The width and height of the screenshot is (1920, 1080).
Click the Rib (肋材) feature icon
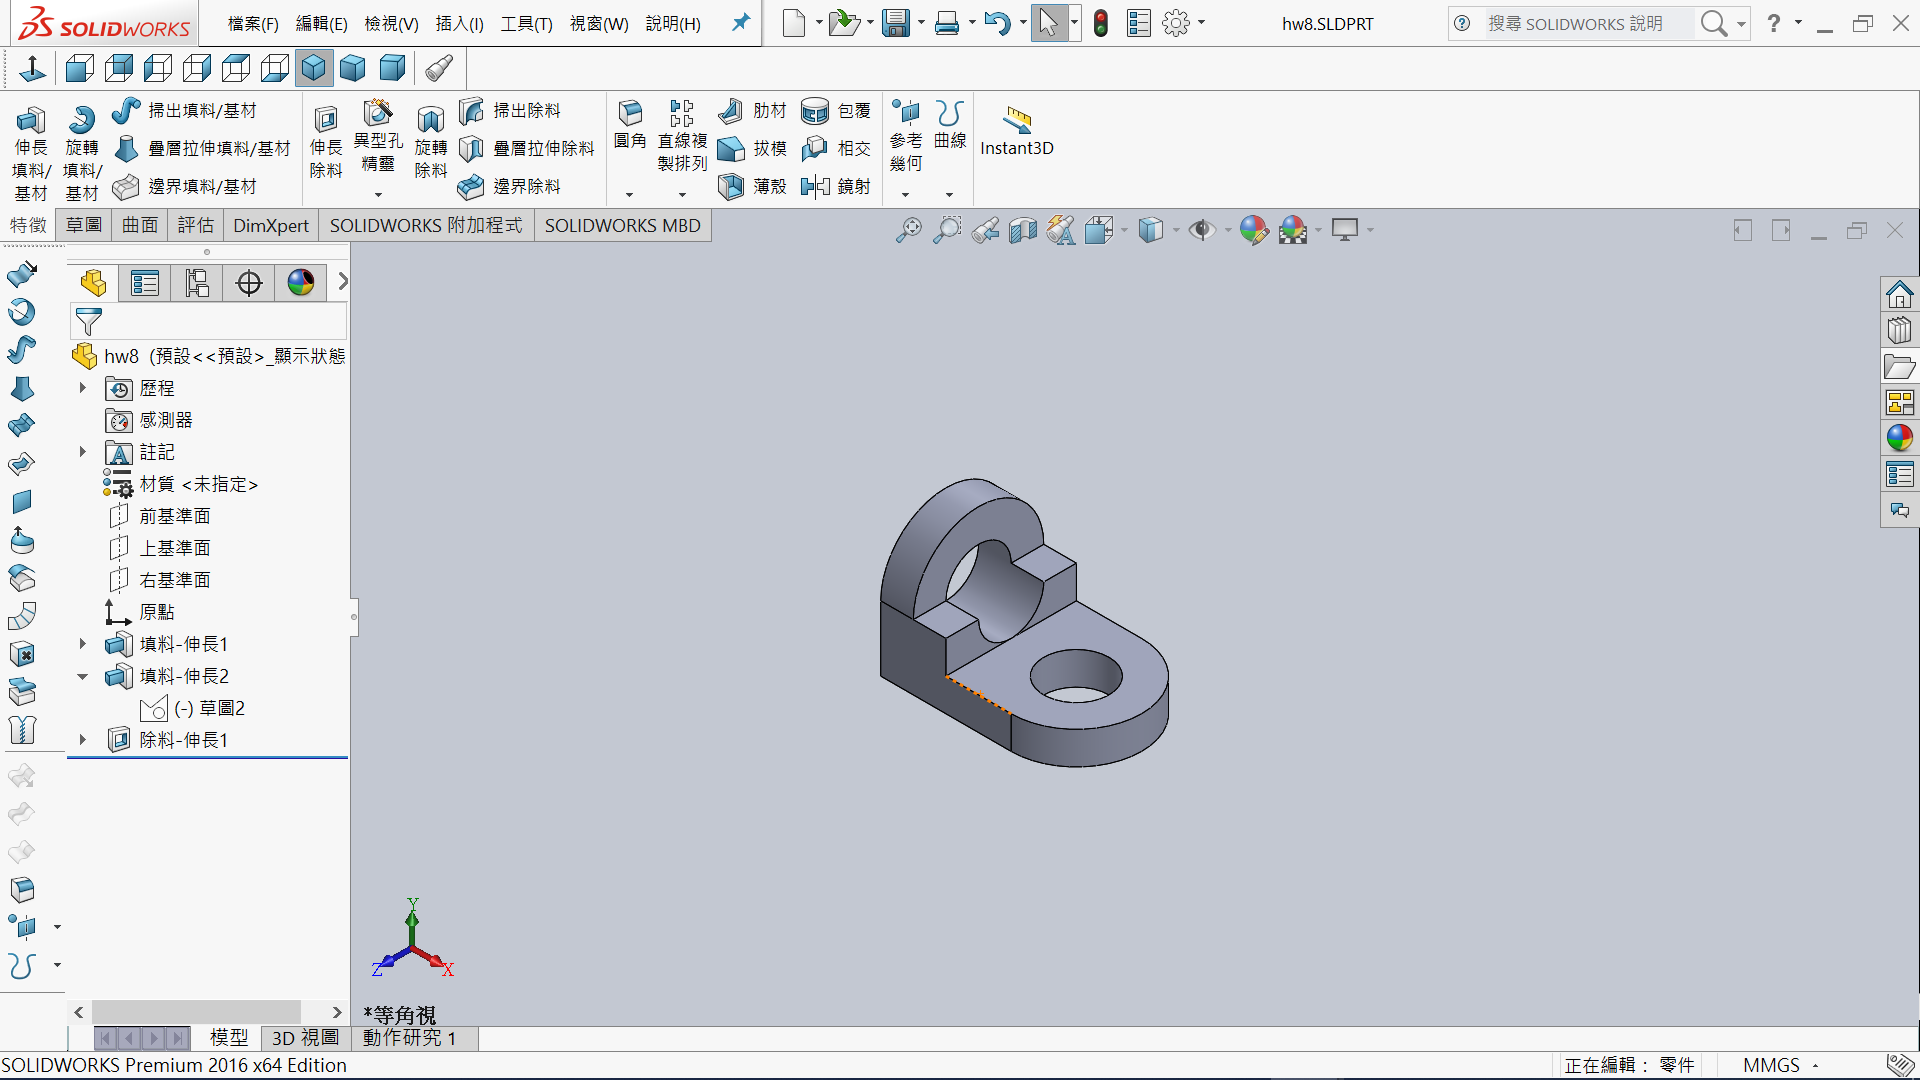coord(731,110)
